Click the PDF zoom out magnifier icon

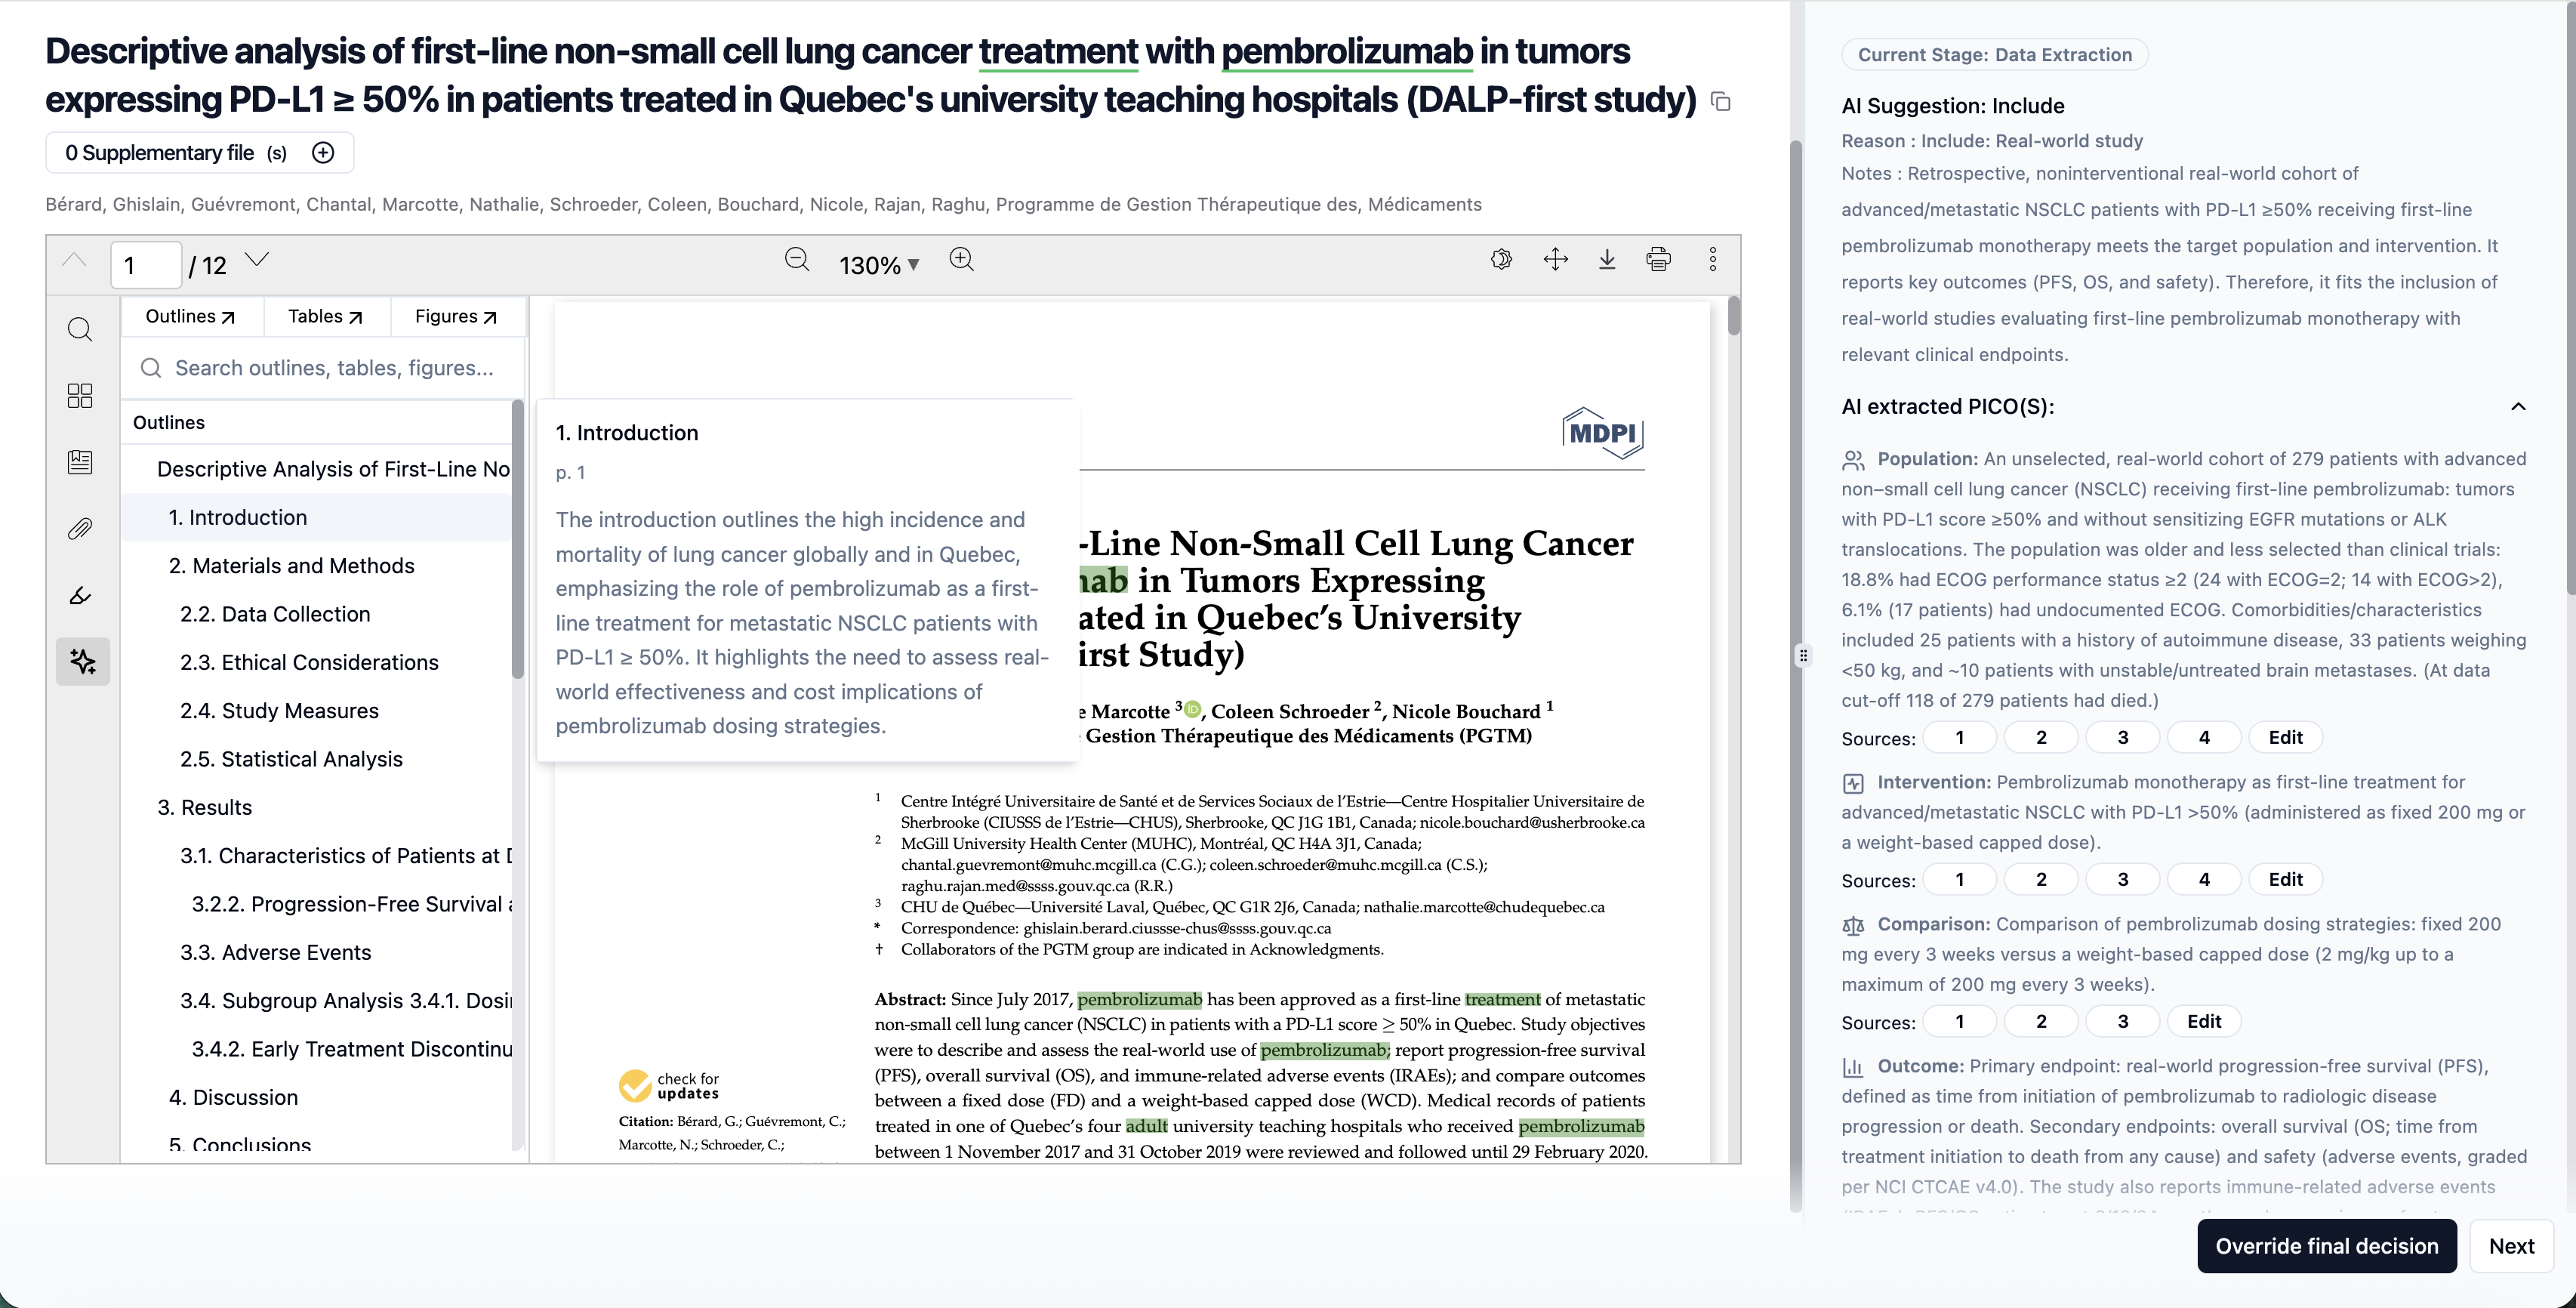(x=796, y=260)
